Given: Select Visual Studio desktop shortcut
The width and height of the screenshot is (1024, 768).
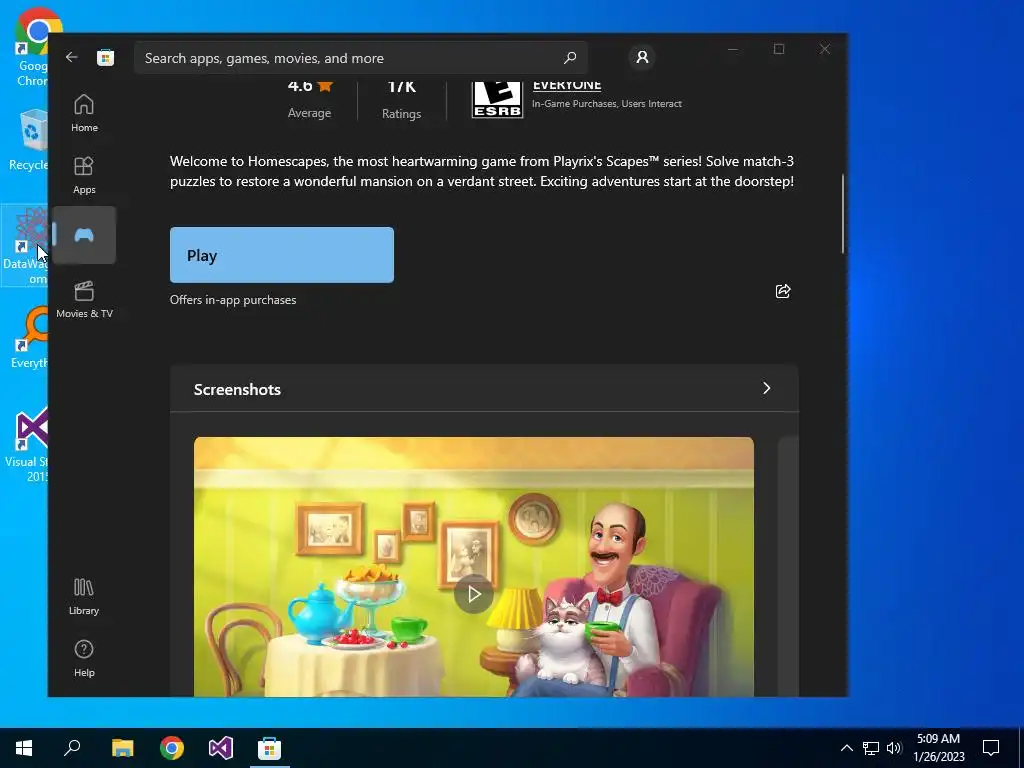Looking at the screenshot, I should tap(27, 445).
